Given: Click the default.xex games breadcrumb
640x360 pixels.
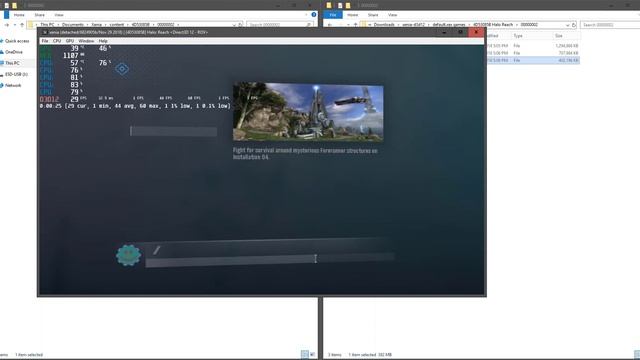Looking at the screenshot, I should click(449, 25).
